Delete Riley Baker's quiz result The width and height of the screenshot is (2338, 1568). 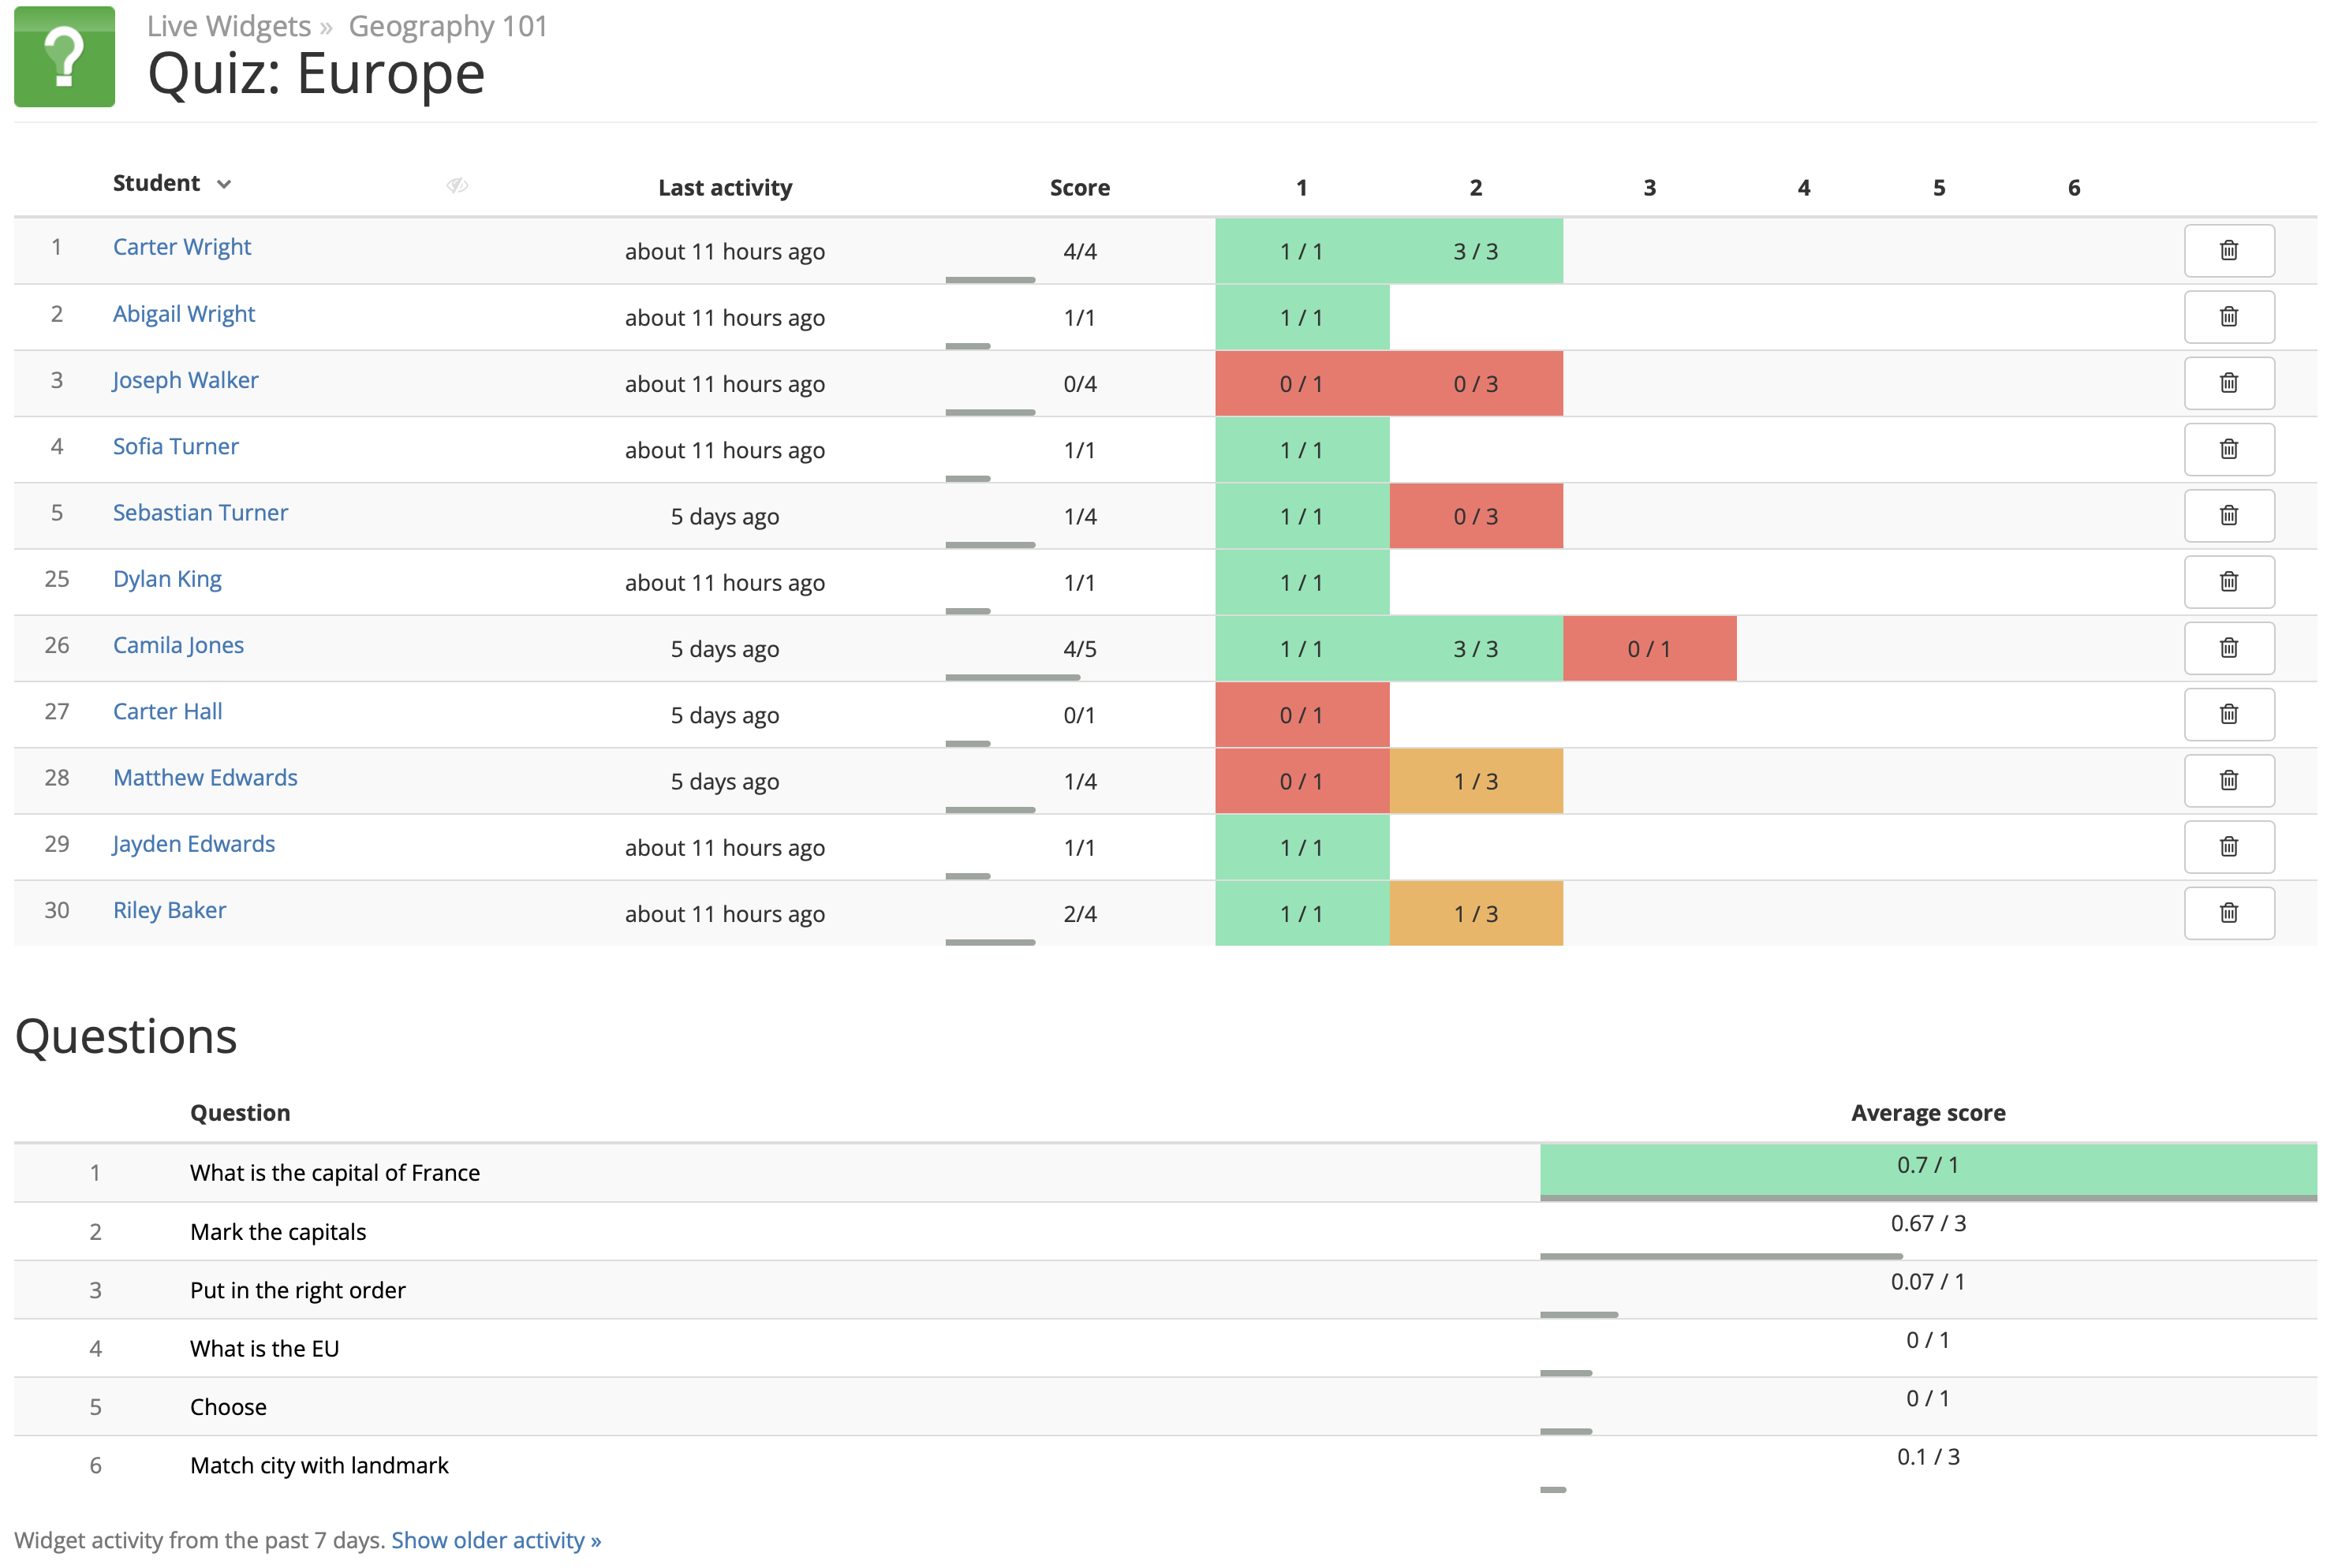pos(2228,913)
